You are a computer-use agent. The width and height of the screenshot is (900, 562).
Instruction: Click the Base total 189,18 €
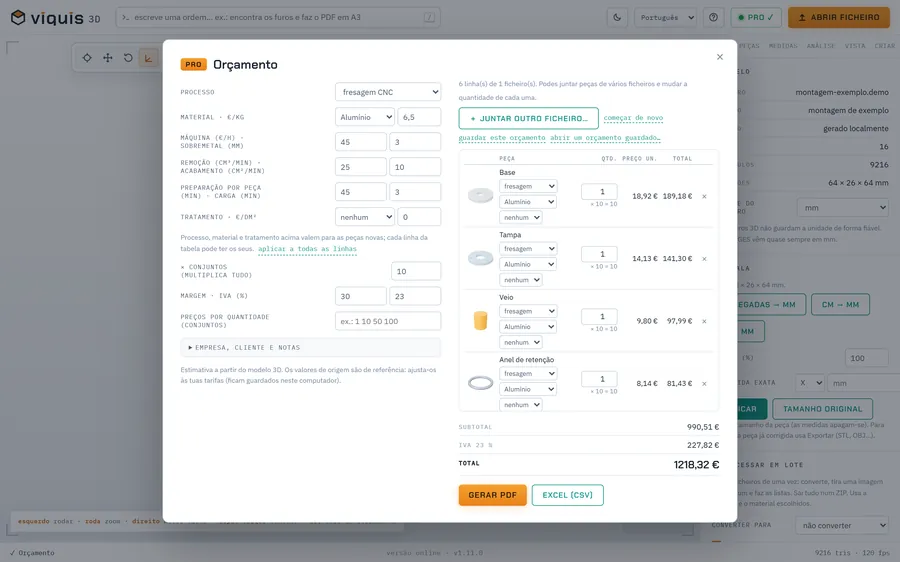click(x=677, y=196)
